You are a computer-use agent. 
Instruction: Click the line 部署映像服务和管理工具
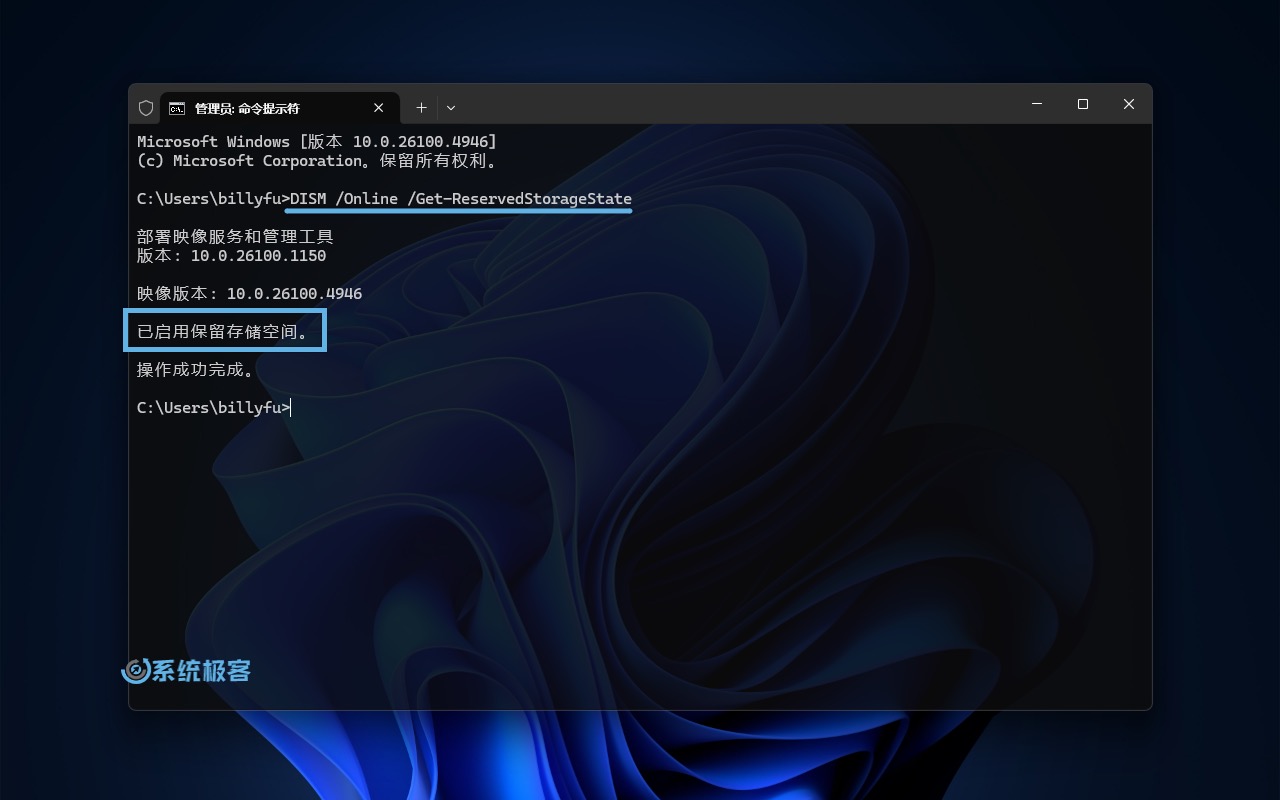point(235,237)
